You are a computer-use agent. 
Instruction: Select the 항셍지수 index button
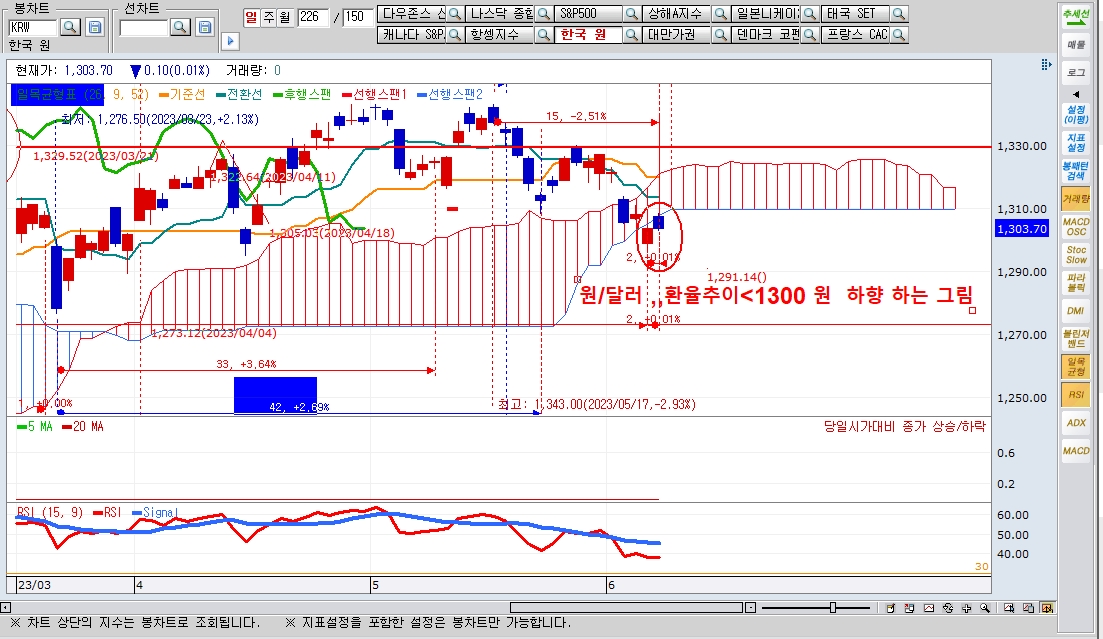[497, 35]
